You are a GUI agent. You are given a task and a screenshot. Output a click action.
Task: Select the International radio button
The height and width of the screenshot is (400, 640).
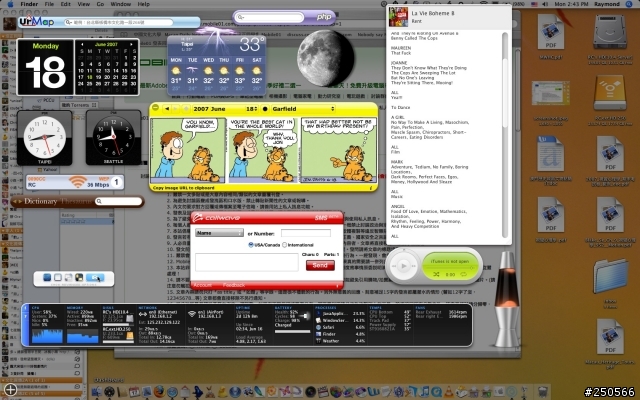tap(284, 245)
